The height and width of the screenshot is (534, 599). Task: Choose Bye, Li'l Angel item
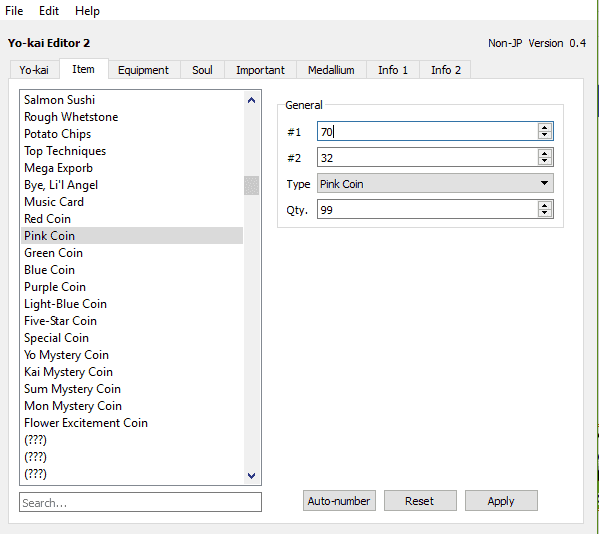(x=132, y=185)
